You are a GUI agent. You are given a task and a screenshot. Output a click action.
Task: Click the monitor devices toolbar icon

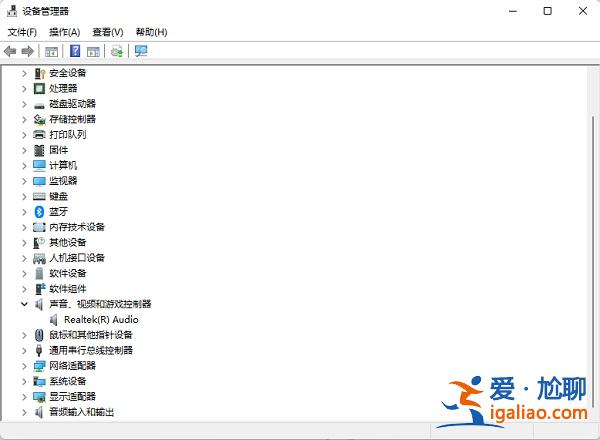tap(141, 51)
